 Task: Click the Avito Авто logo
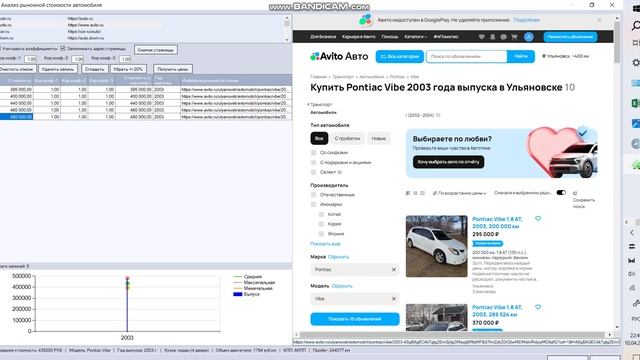339,56
